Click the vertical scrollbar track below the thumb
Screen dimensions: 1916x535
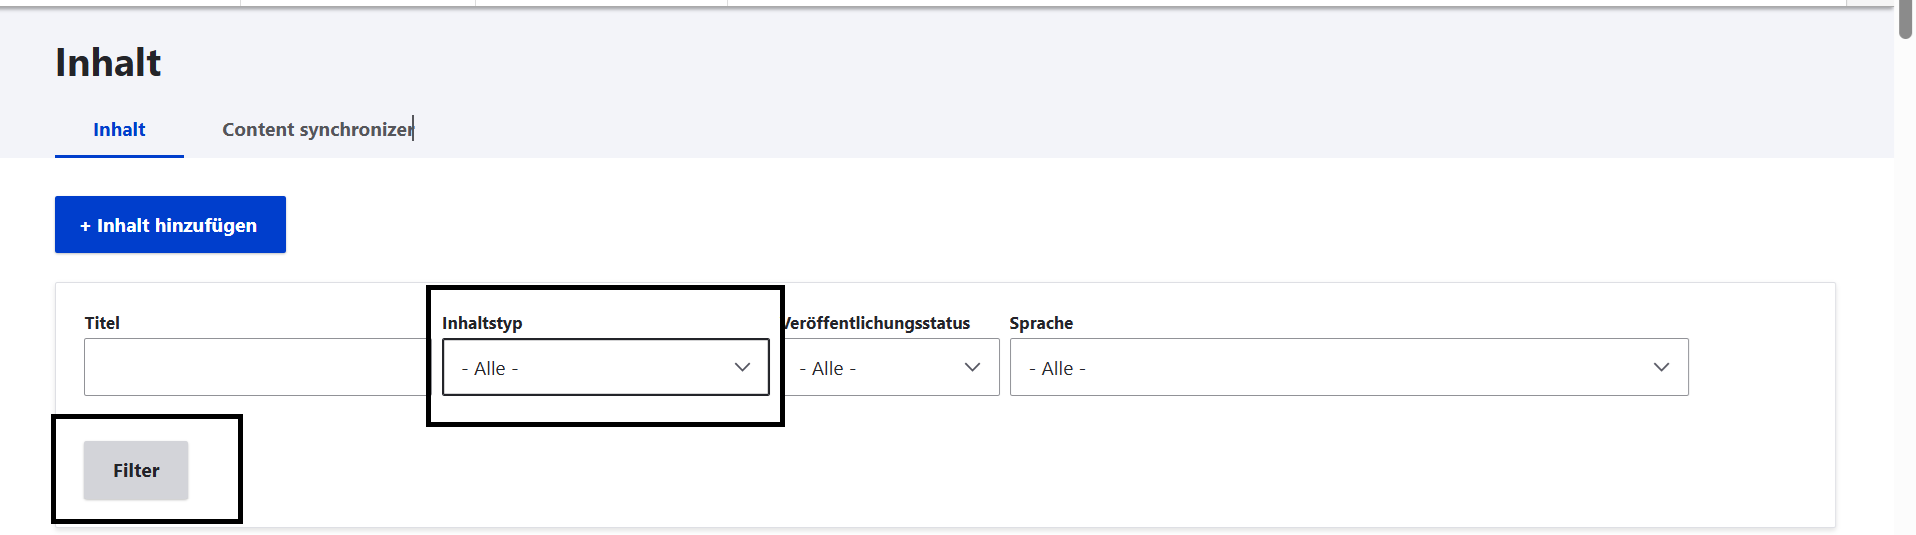tap(1905, 300)
